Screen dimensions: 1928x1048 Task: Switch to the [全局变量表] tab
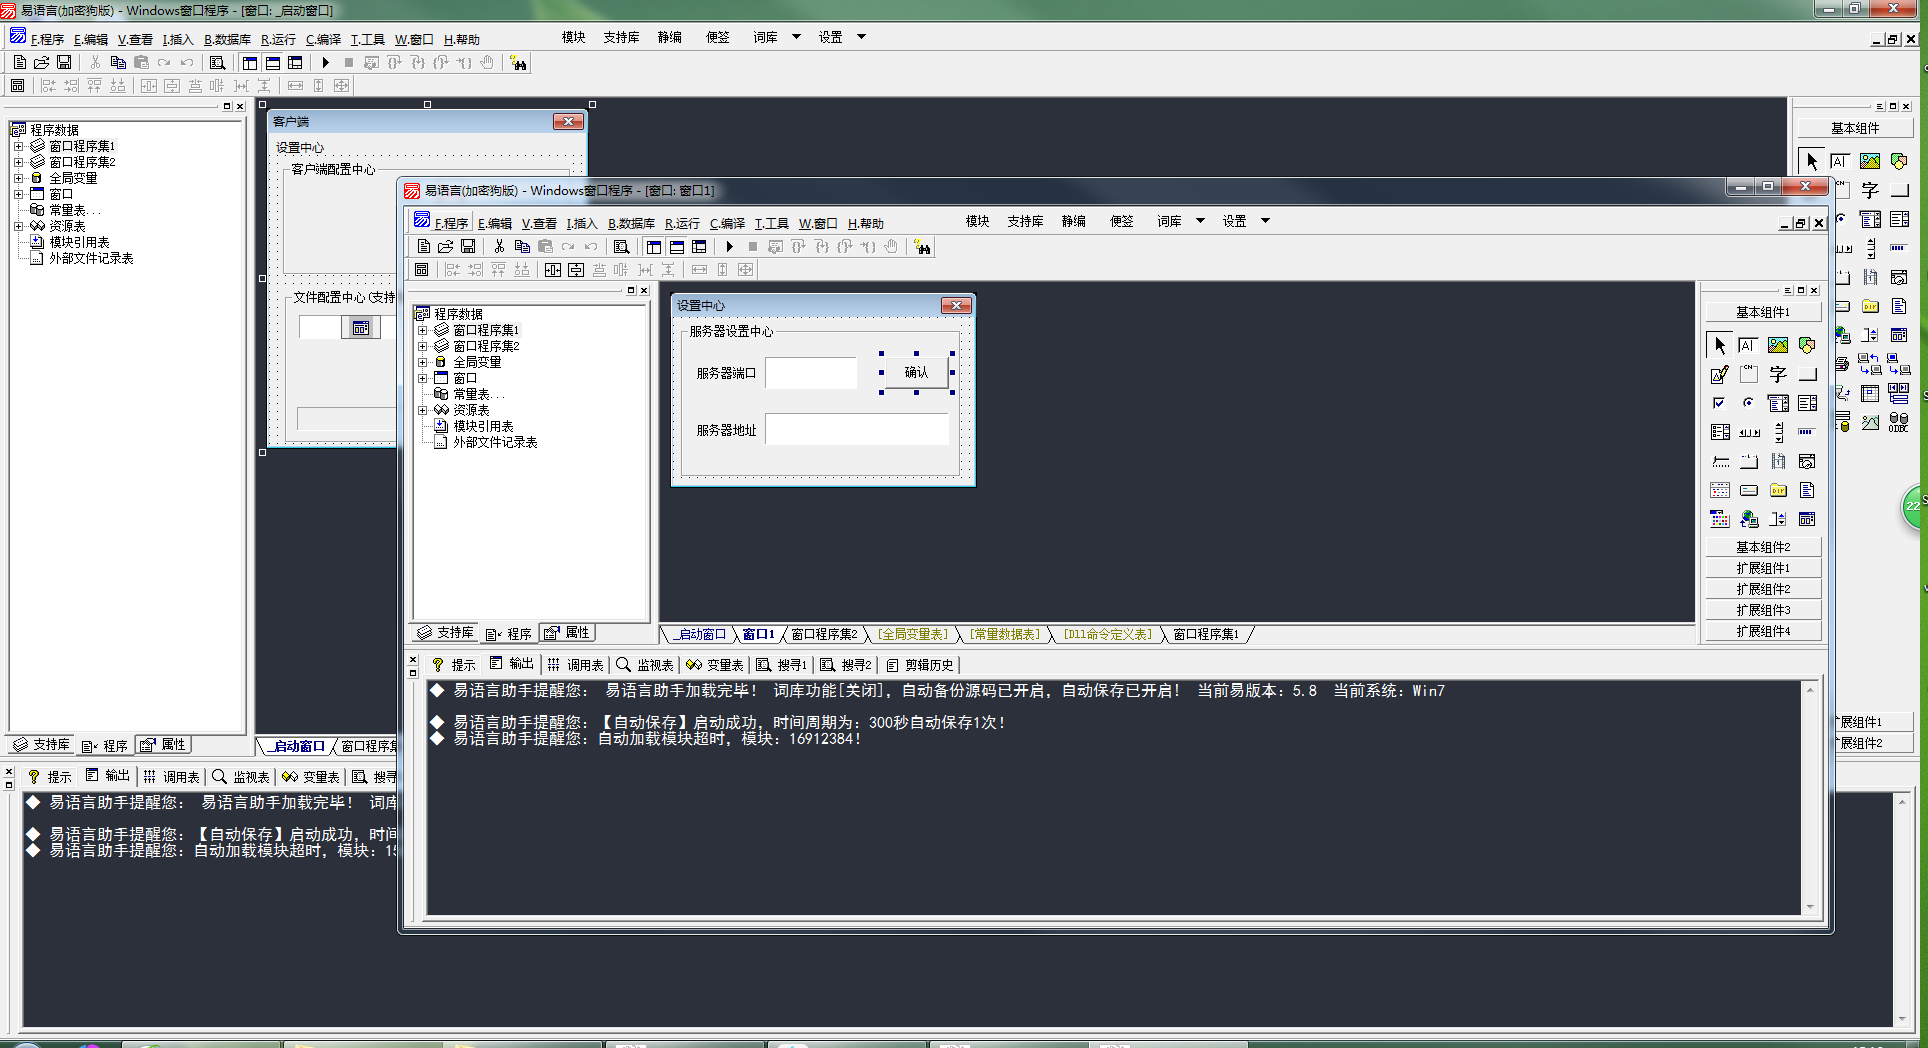click(913, 634)
